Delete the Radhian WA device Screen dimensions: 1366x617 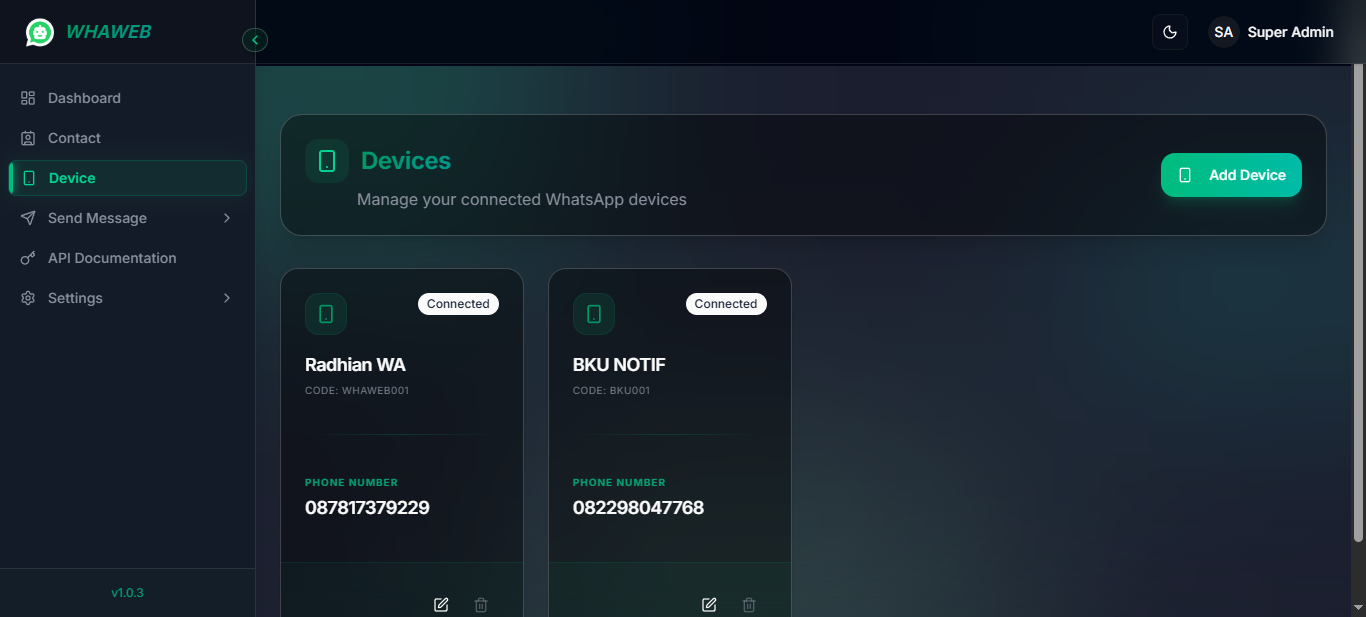tap(480, 604)
